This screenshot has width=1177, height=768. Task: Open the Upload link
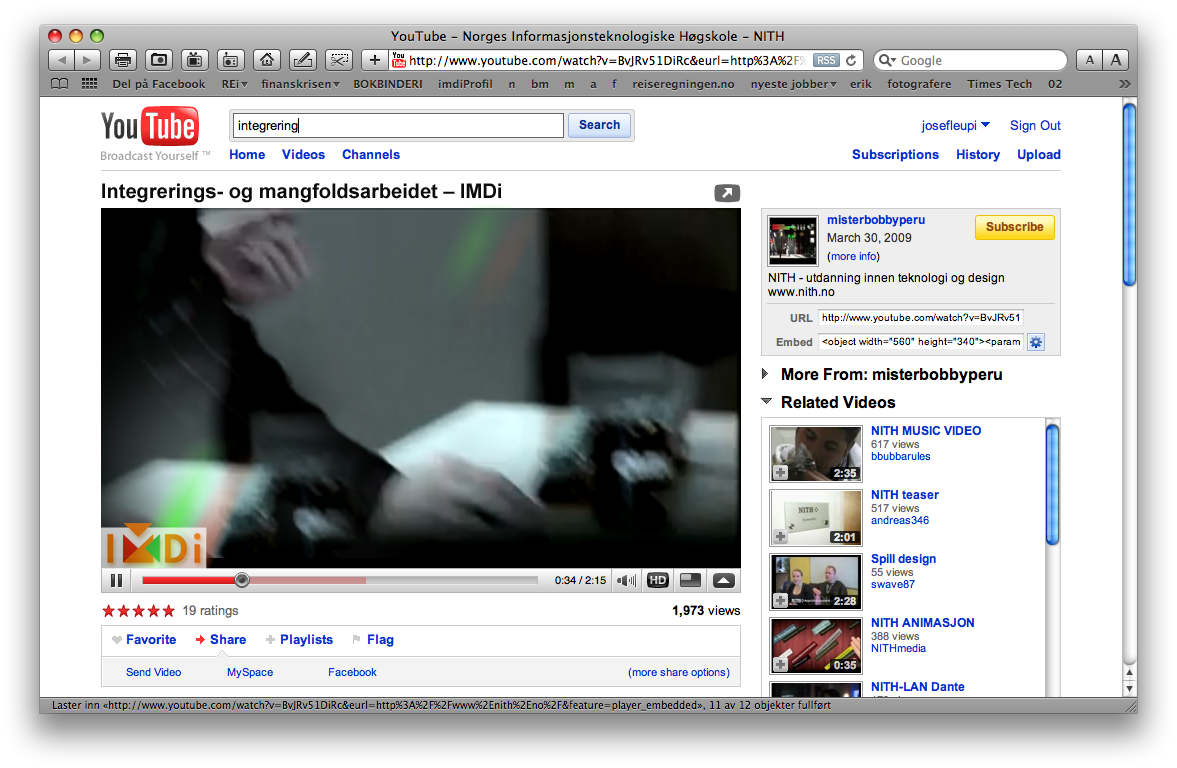1039,155
